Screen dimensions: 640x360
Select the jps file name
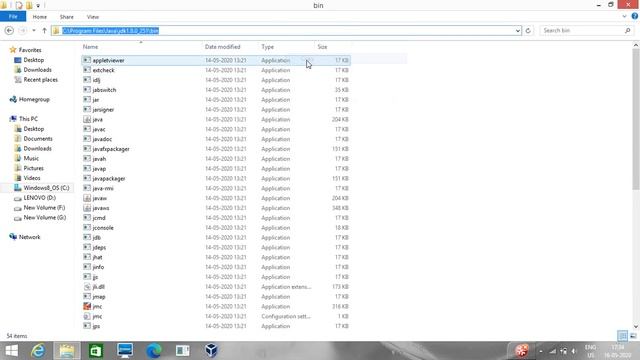point(96,326)
